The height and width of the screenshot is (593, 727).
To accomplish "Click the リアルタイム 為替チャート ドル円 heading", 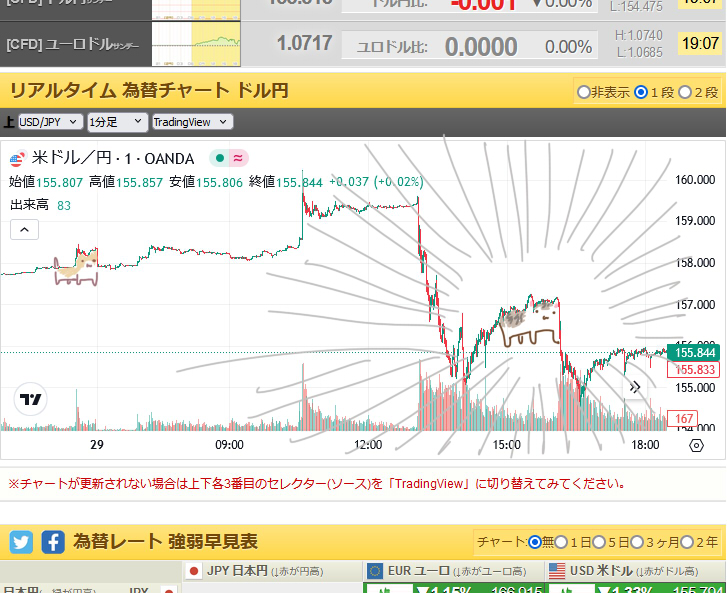I will (x=149, y=90).
